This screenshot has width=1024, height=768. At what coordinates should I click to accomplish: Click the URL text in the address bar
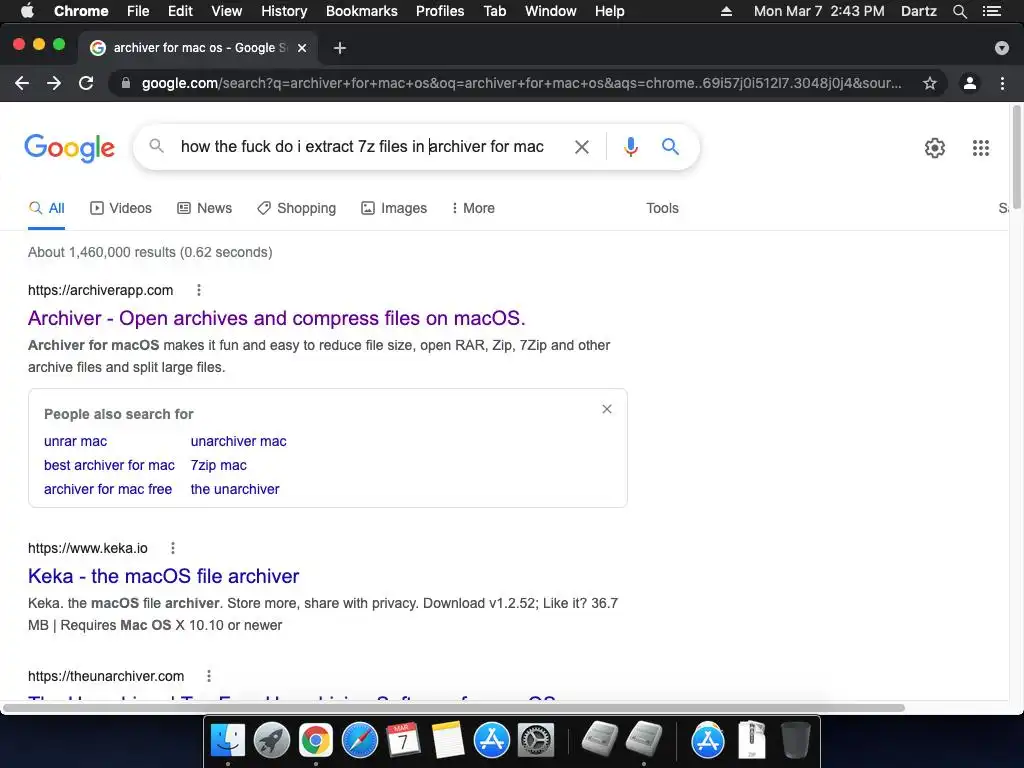click(521, 83)
